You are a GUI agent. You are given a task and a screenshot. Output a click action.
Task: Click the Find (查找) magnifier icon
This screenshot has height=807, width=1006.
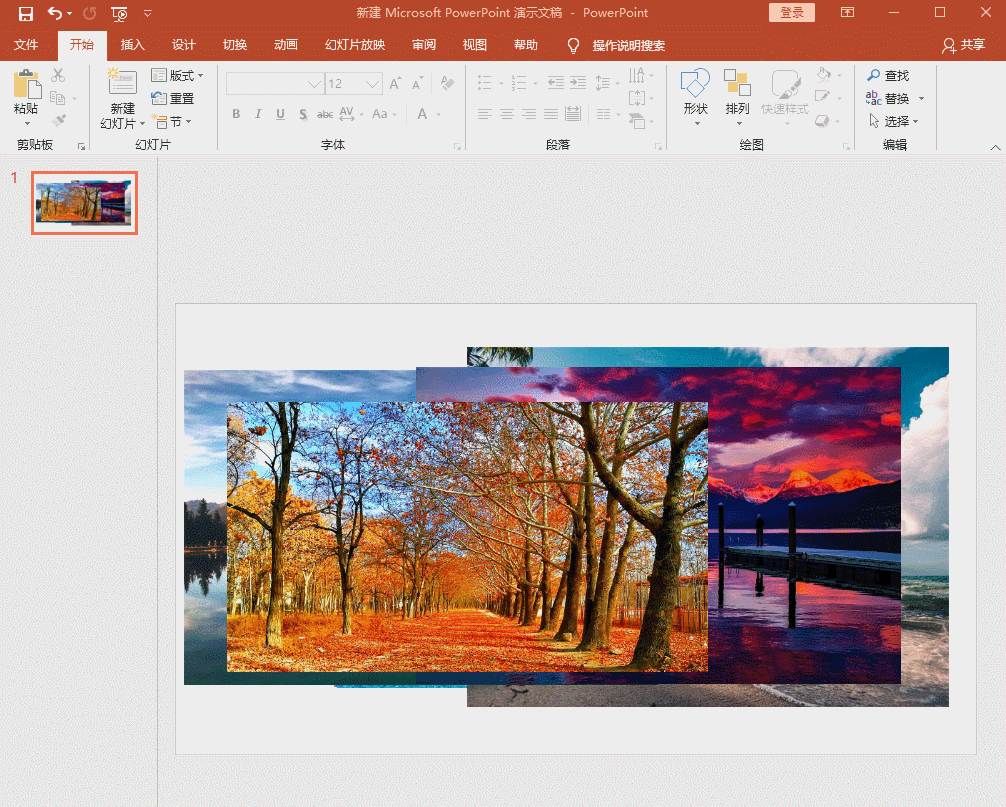tap(874, 76)
